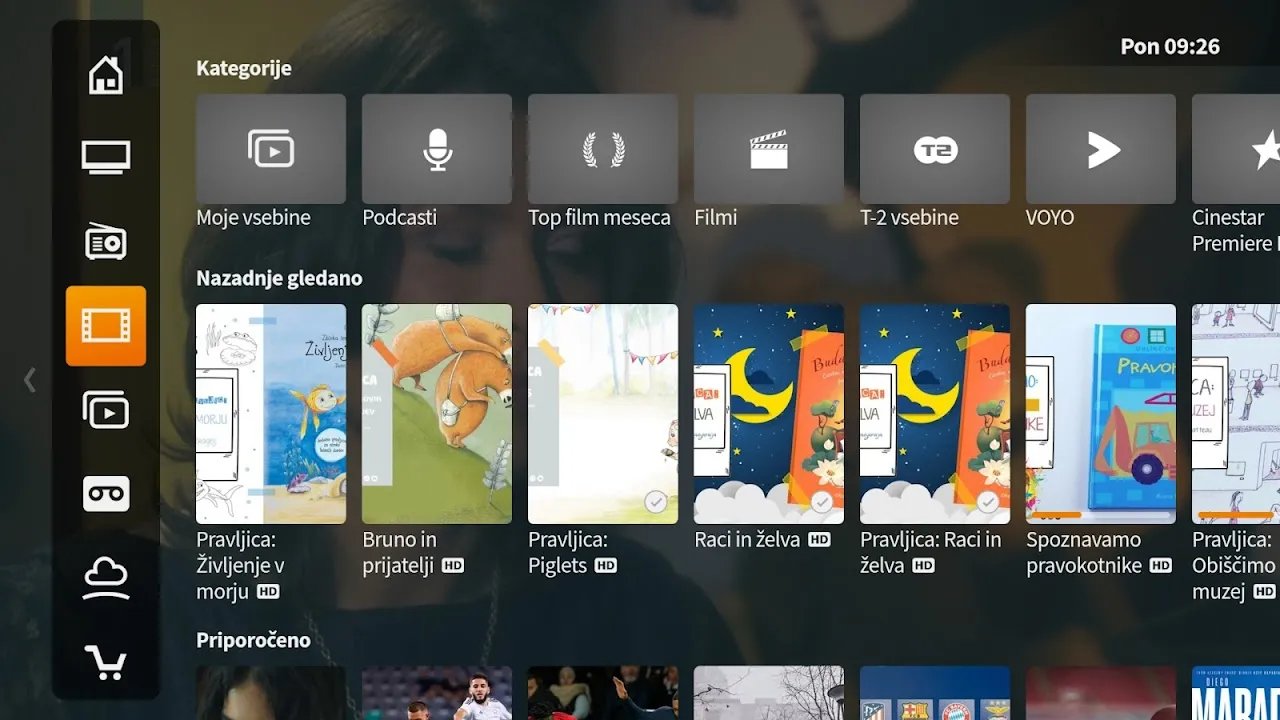Open the T-2 vsebine tile
Image resolution: width=1280 pixels, height=720 pixels.
(x=935, y=149)
